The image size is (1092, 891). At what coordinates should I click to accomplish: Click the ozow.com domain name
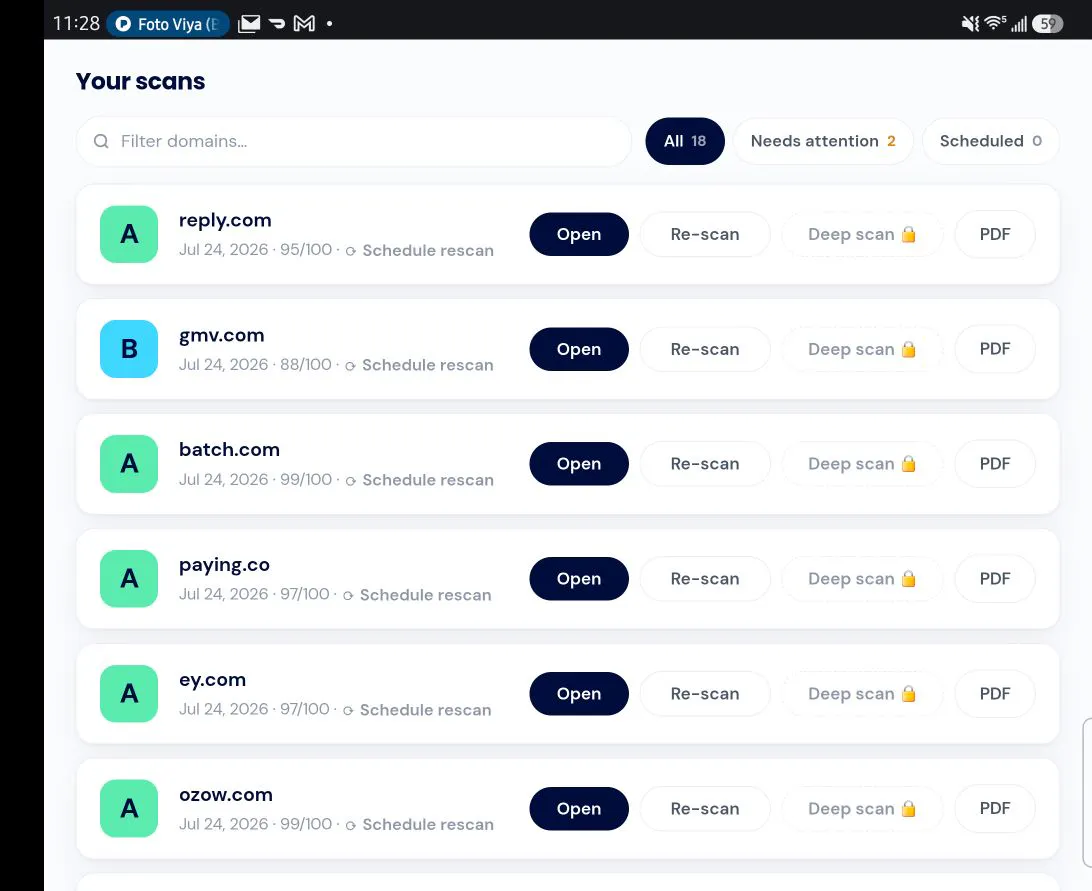coord(226,795)
